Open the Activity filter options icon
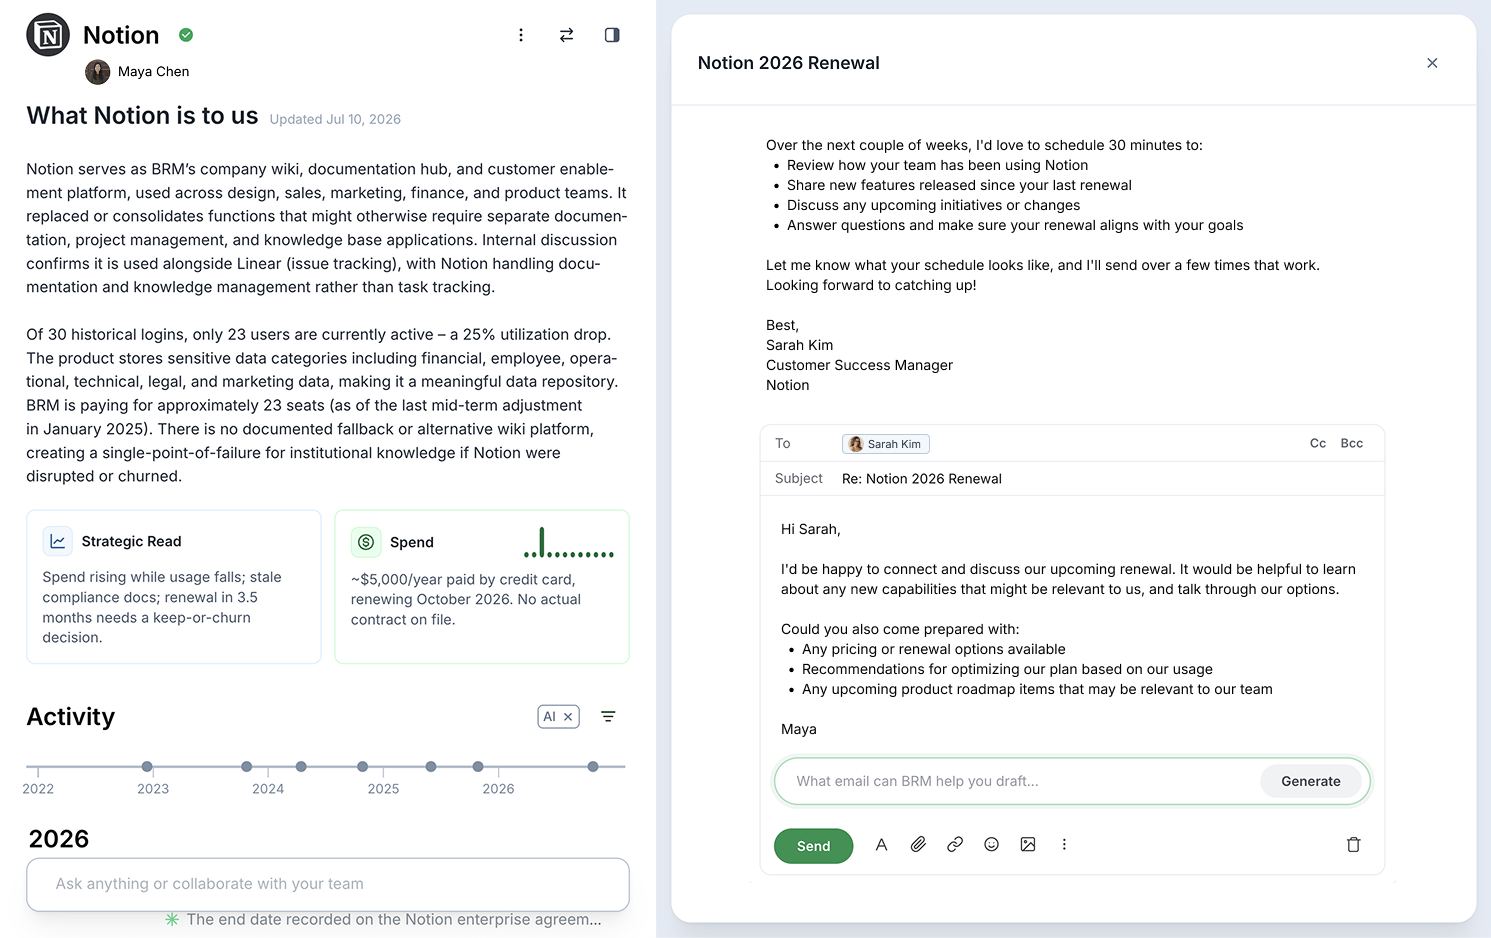This screenshot has height=938, width=1491. point(608,717)
